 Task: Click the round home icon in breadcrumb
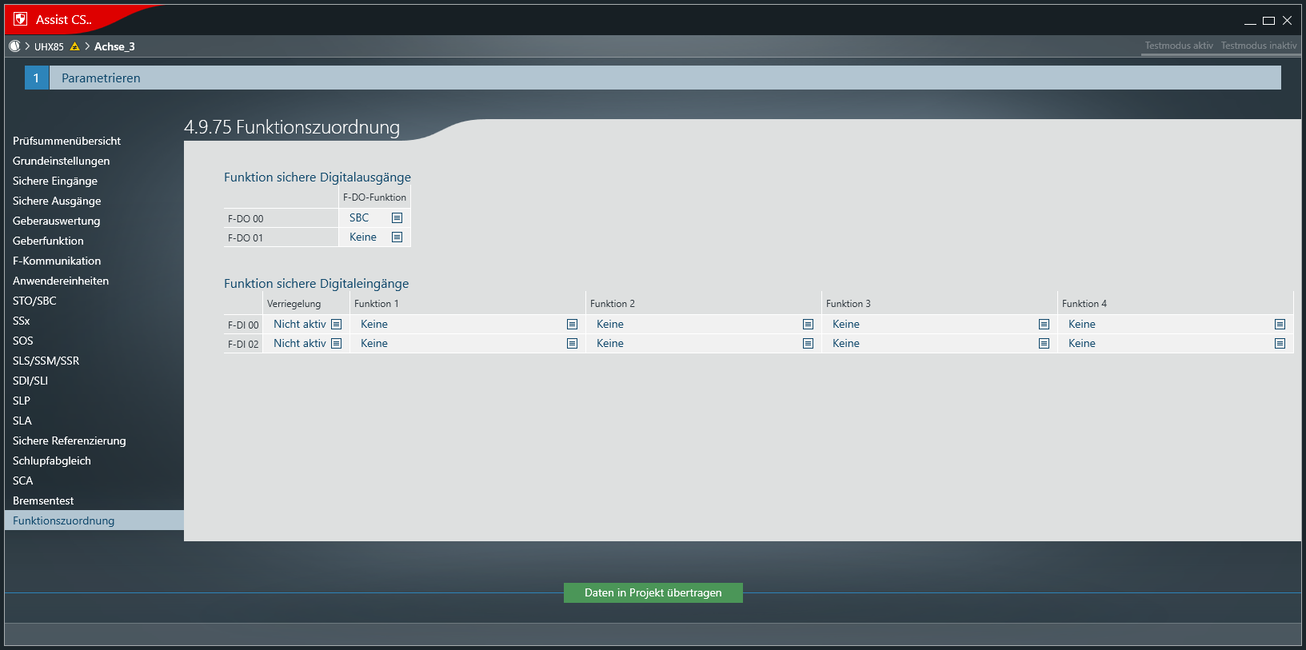coord(14,46)
